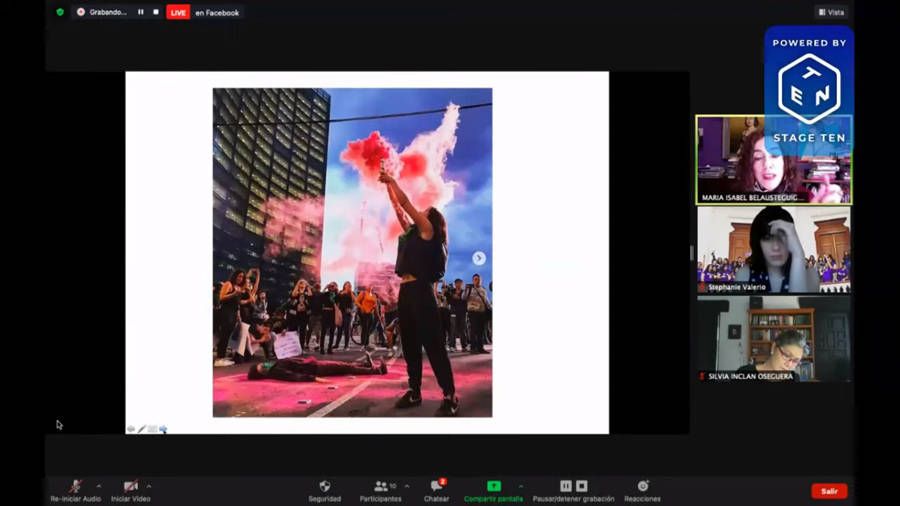Expand audio options arrow beside microphone
This screenshot has width=900, height=506.
(98, 486)
